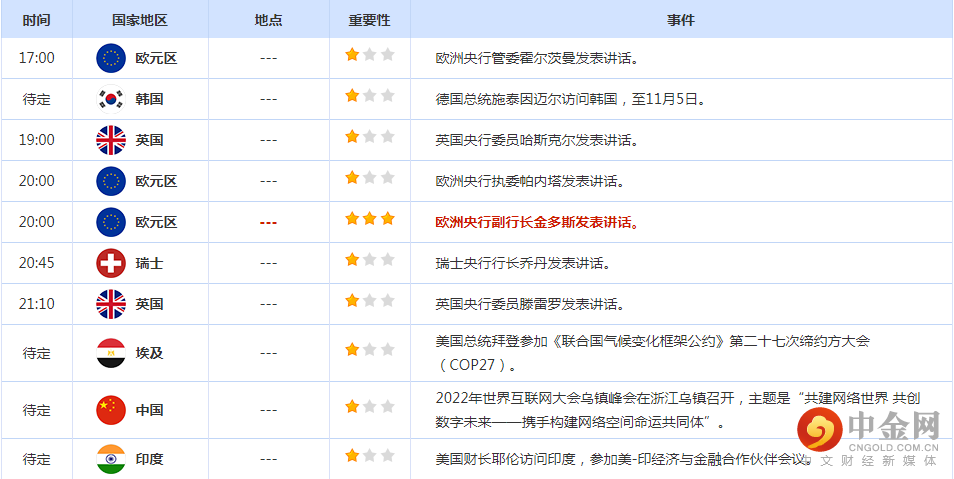Click event 瑞士央行行长乔丹发表讲话
954x479 pixels.
(523, 263)
